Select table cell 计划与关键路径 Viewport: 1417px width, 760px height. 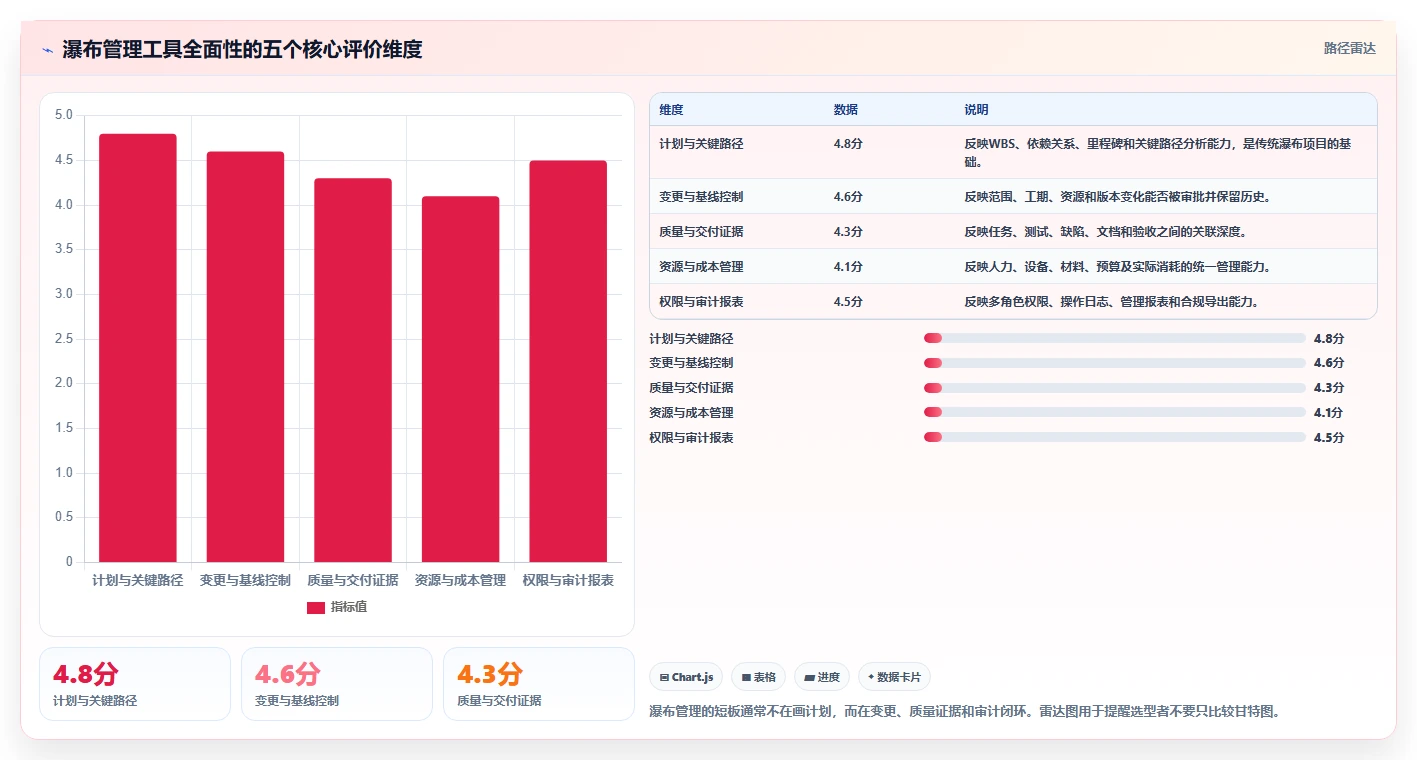[x=701, y=144]
